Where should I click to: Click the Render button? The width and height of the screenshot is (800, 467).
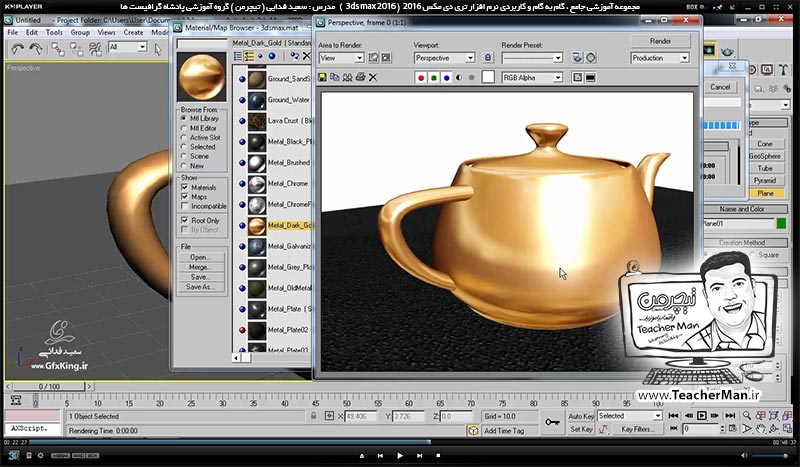pos(660,41)
